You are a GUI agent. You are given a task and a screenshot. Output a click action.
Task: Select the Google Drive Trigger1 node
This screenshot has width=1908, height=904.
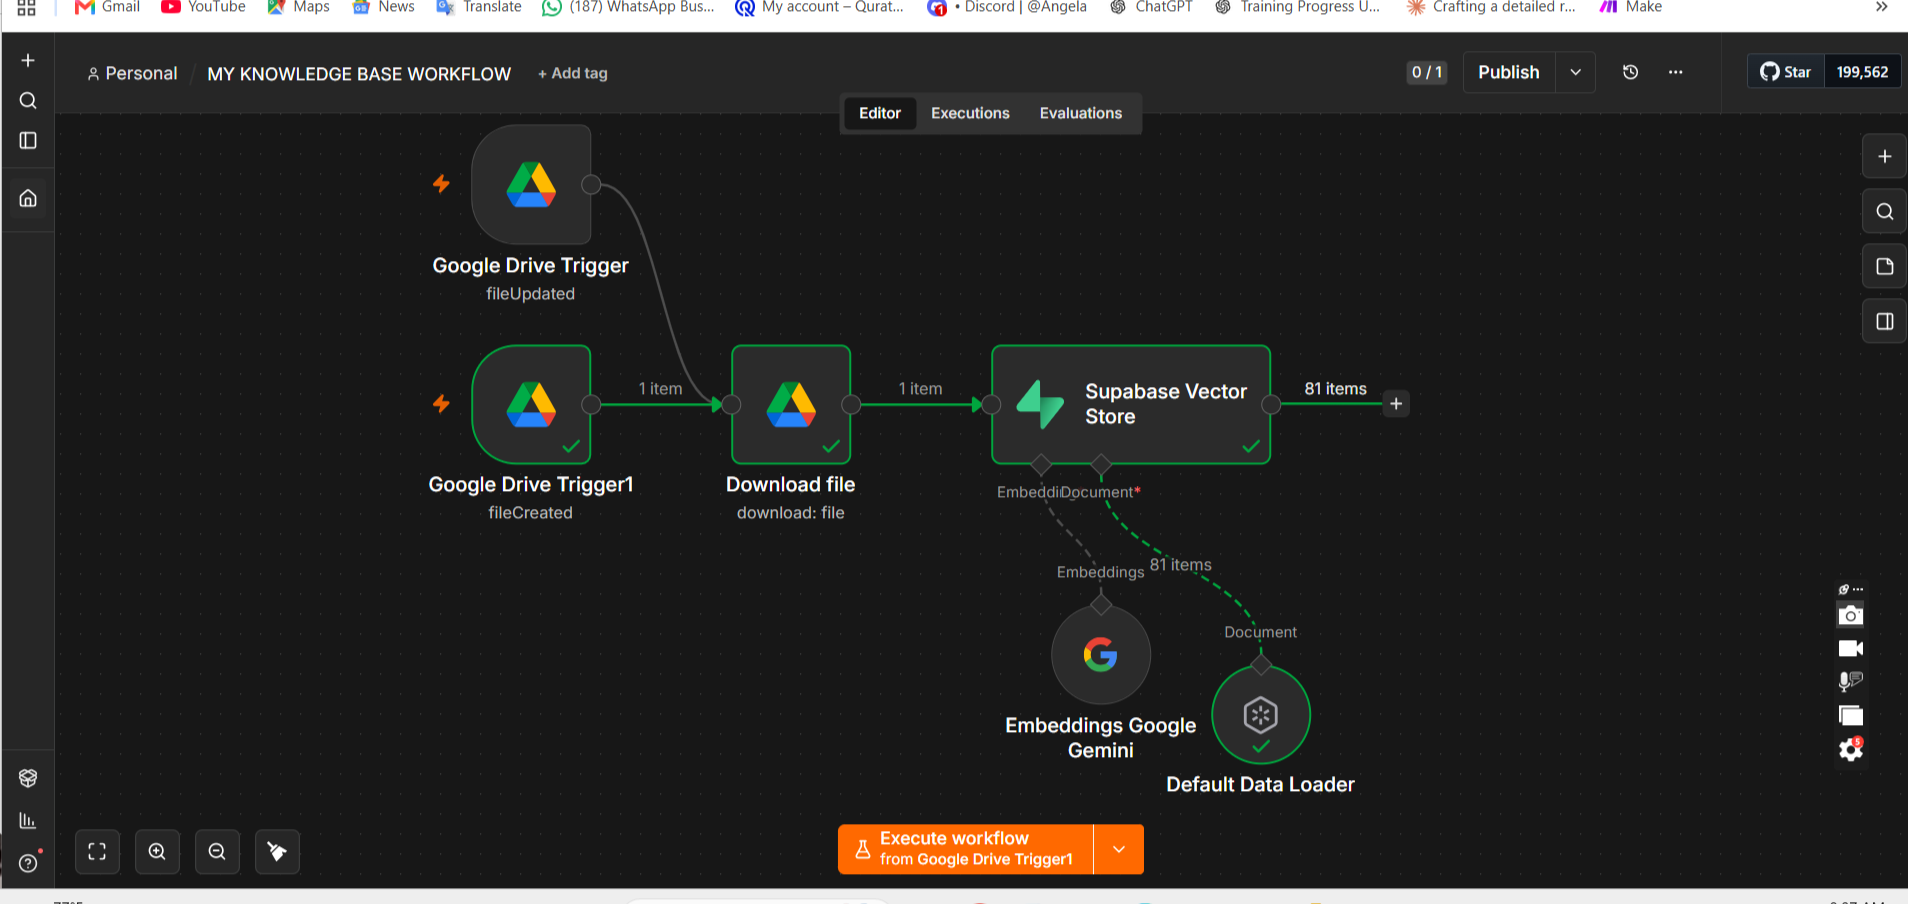coord(531,404)
